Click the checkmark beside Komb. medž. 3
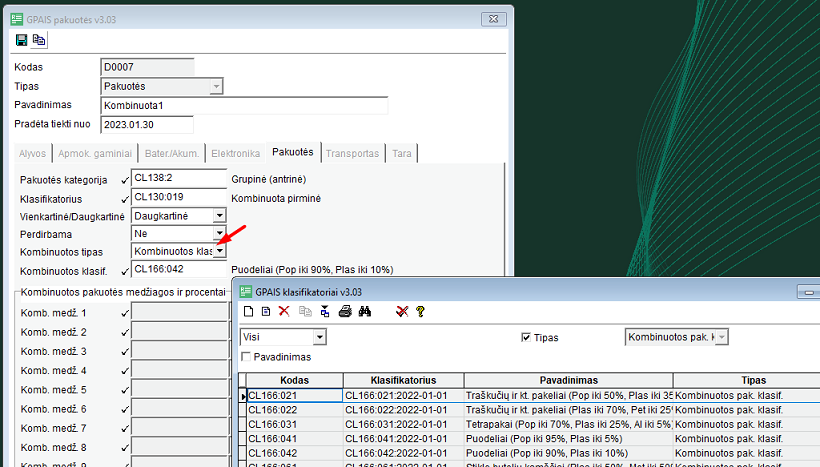The image size is (820, 467). [x=125, y=352]
